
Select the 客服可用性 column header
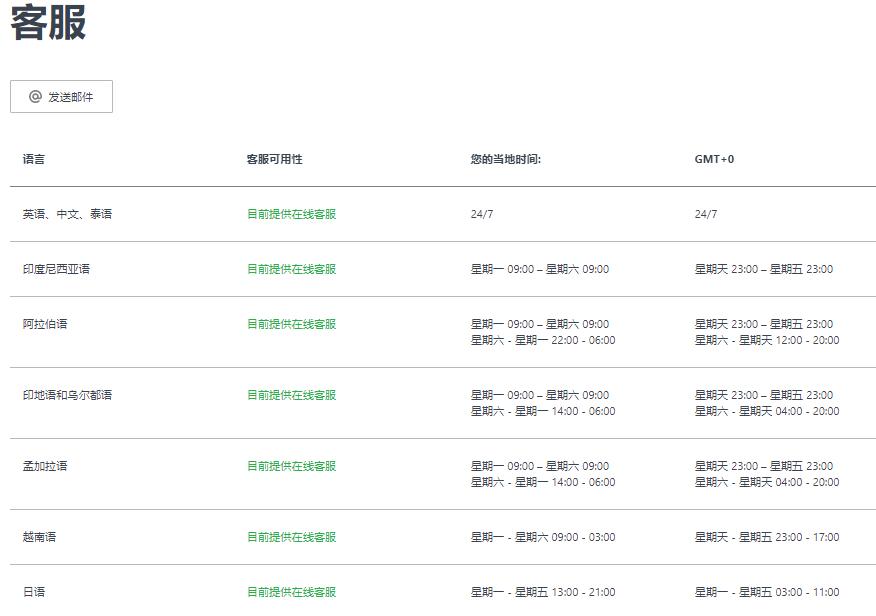(x=274, y=159)
